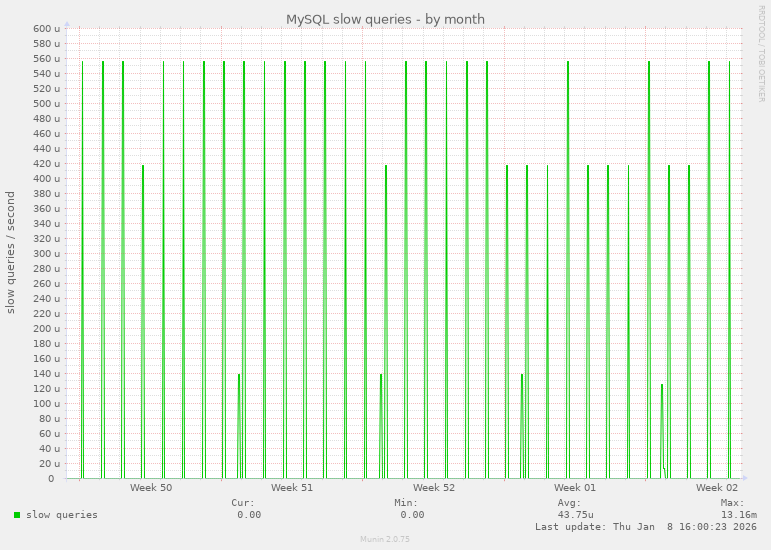Screen dimensions: 771x550
Task: Click the 'Munin 2.0.75' footer text
Action: click(385, 539)
